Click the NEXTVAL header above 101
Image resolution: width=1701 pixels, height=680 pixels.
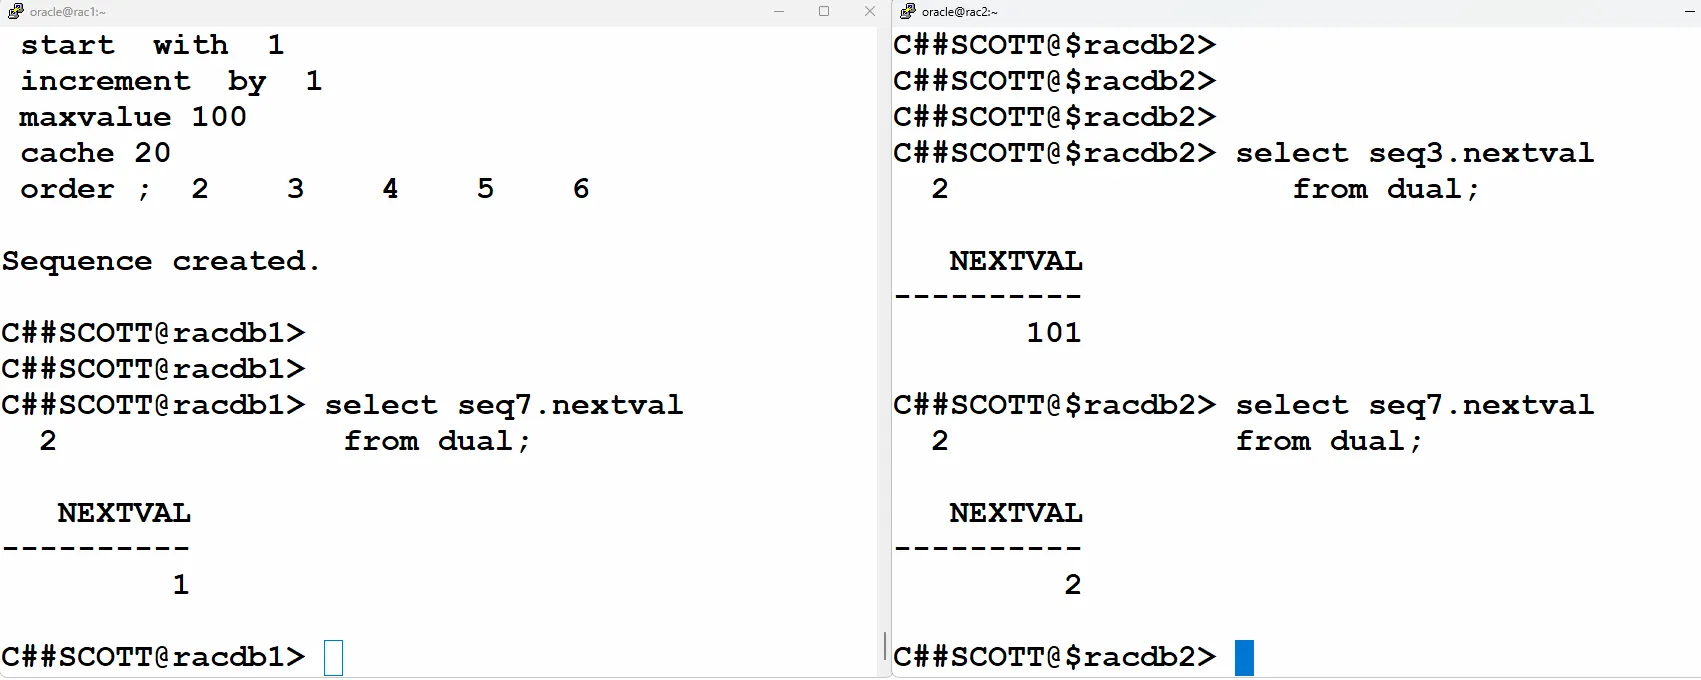(x=1016, y=262)
